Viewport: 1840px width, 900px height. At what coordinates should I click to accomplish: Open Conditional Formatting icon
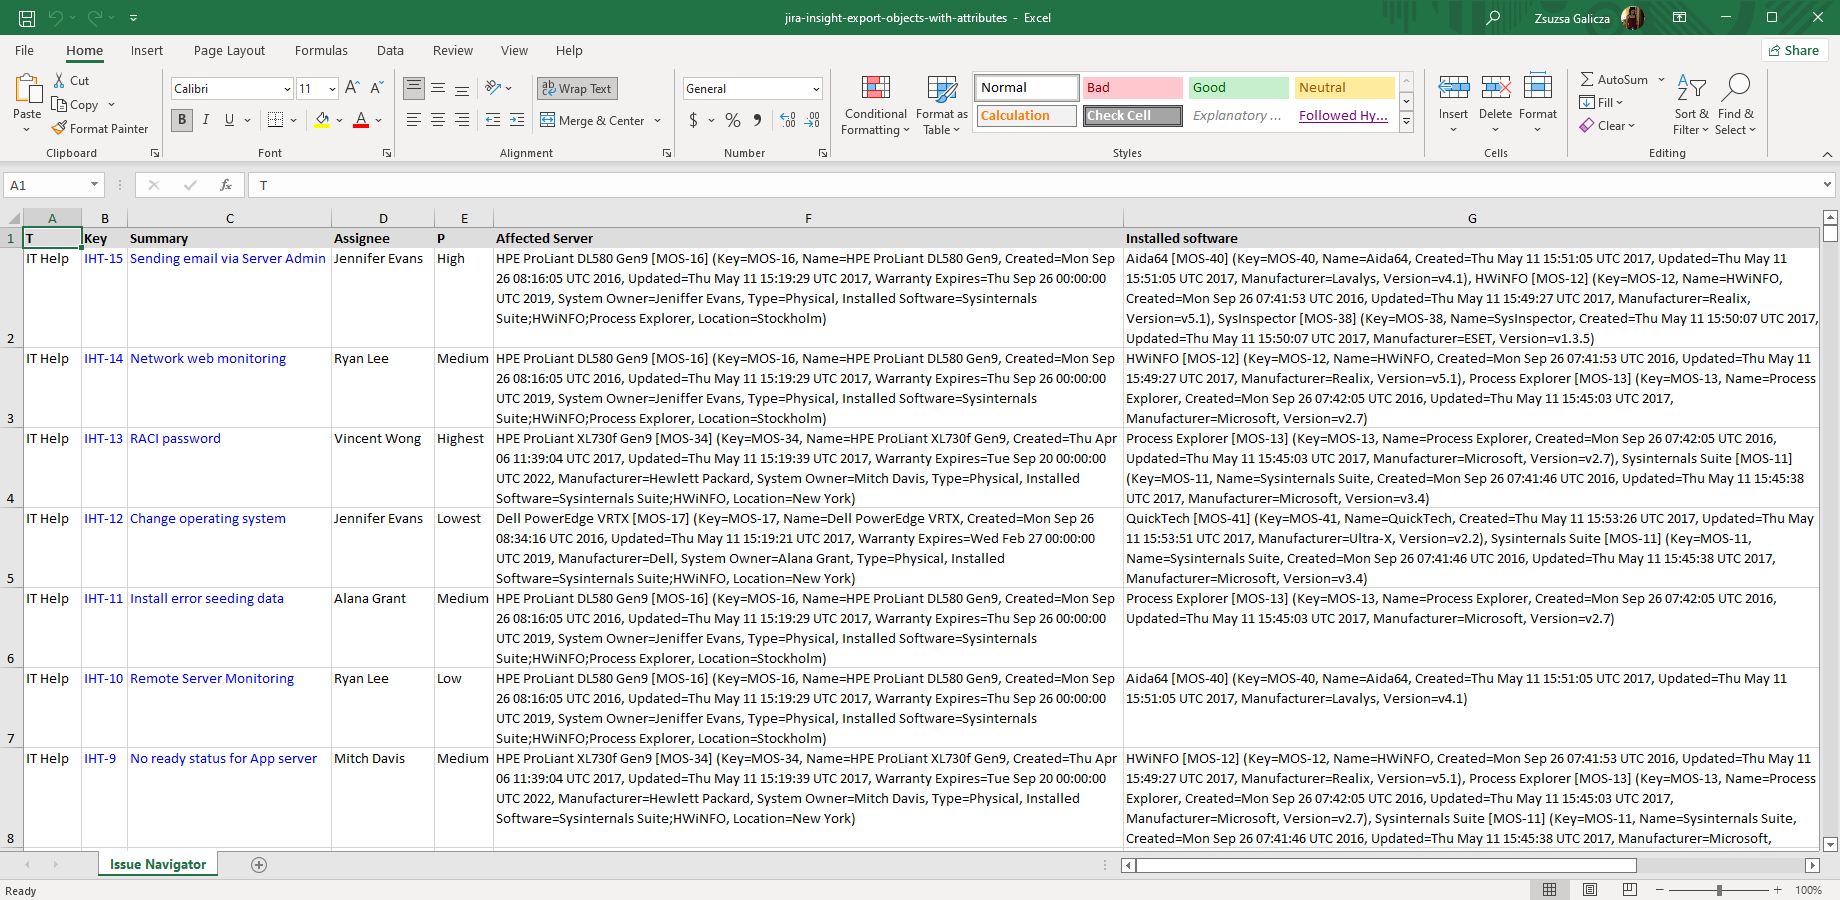click(x=876, y=88)
